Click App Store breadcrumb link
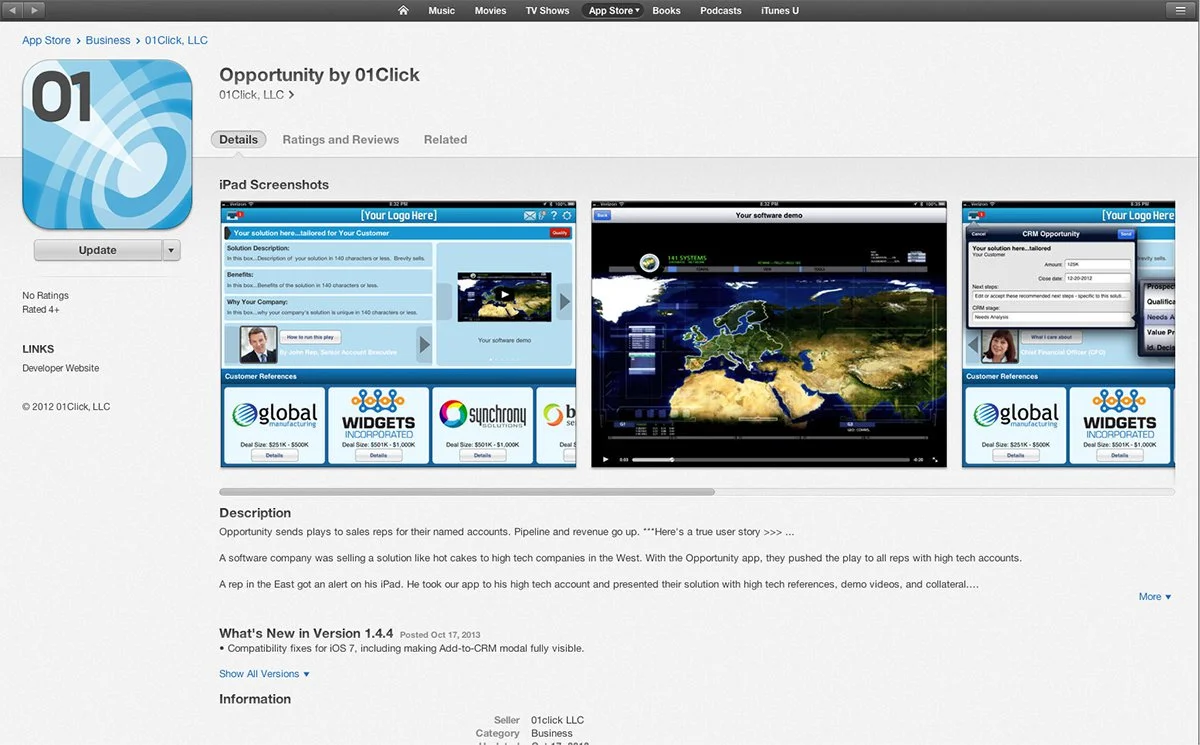Viewport: 1200px width, 745px height. (46, 40)
